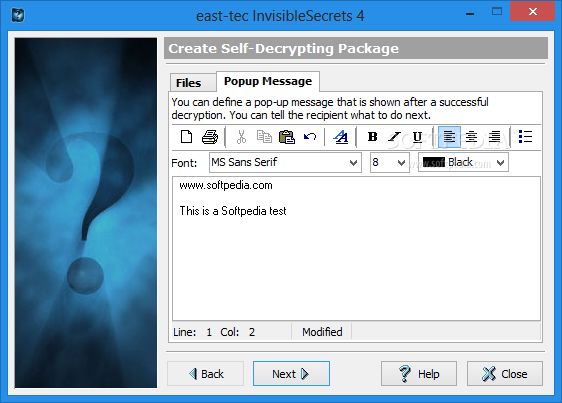Select Center alignment
This screenshot has width=562, height=403.
[x=471, y=137]
